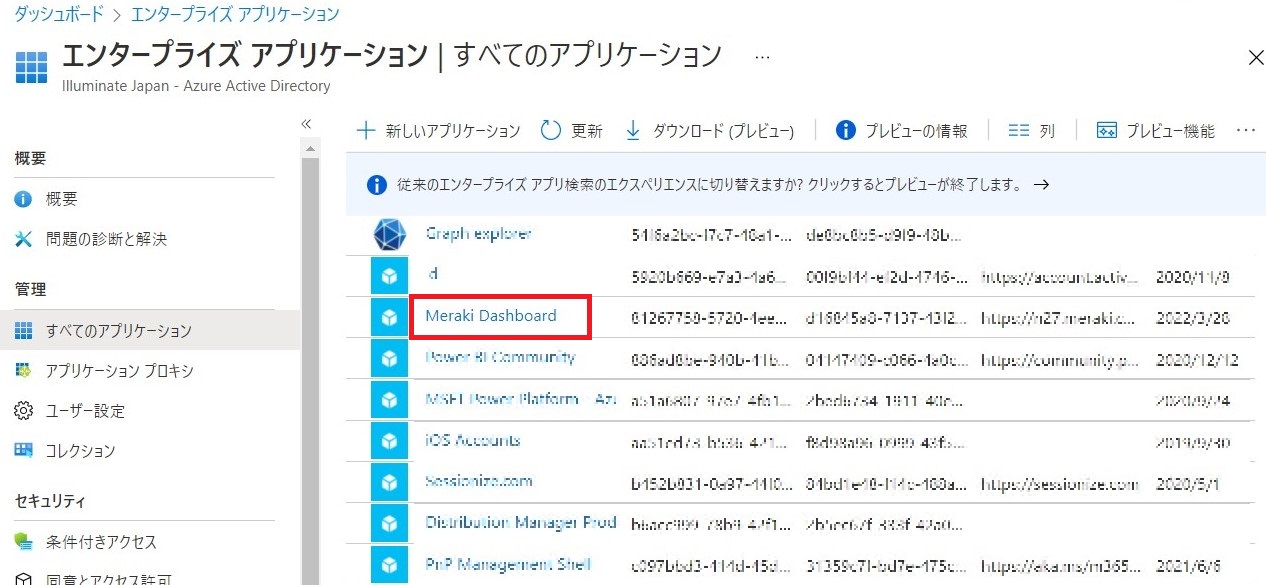Screen dimensions: 1266x585
Task: Click ダウンロード (プレビュー) in the toolbar
Action: [x=709, y=131]
